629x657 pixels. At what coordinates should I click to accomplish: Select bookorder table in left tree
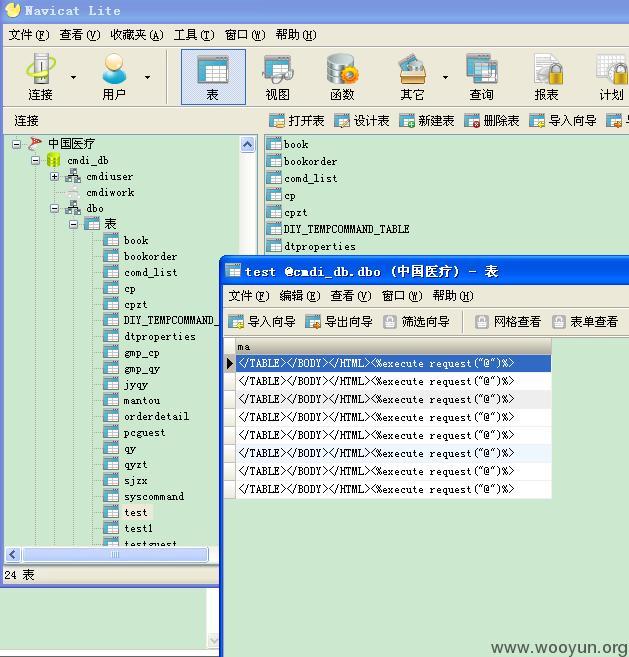pyautogui.click(x=150, y=256)
